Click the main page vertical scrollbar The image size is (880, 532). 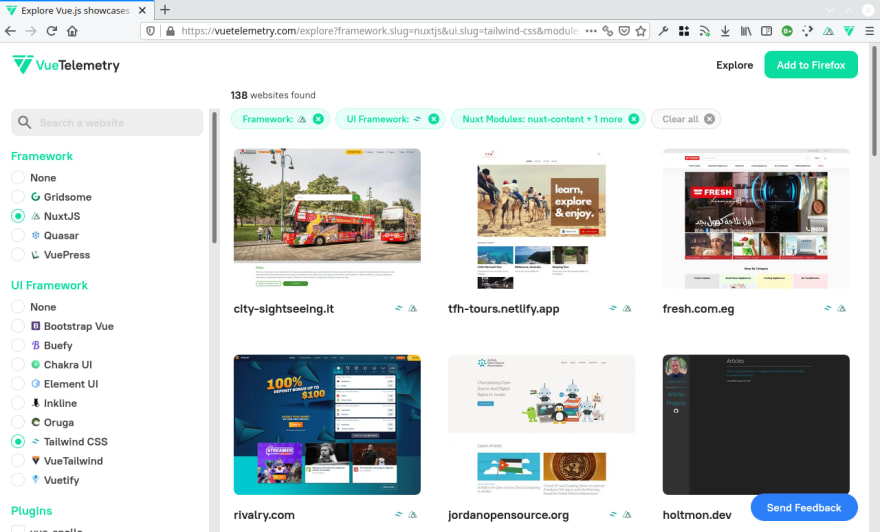pos(874,101)
